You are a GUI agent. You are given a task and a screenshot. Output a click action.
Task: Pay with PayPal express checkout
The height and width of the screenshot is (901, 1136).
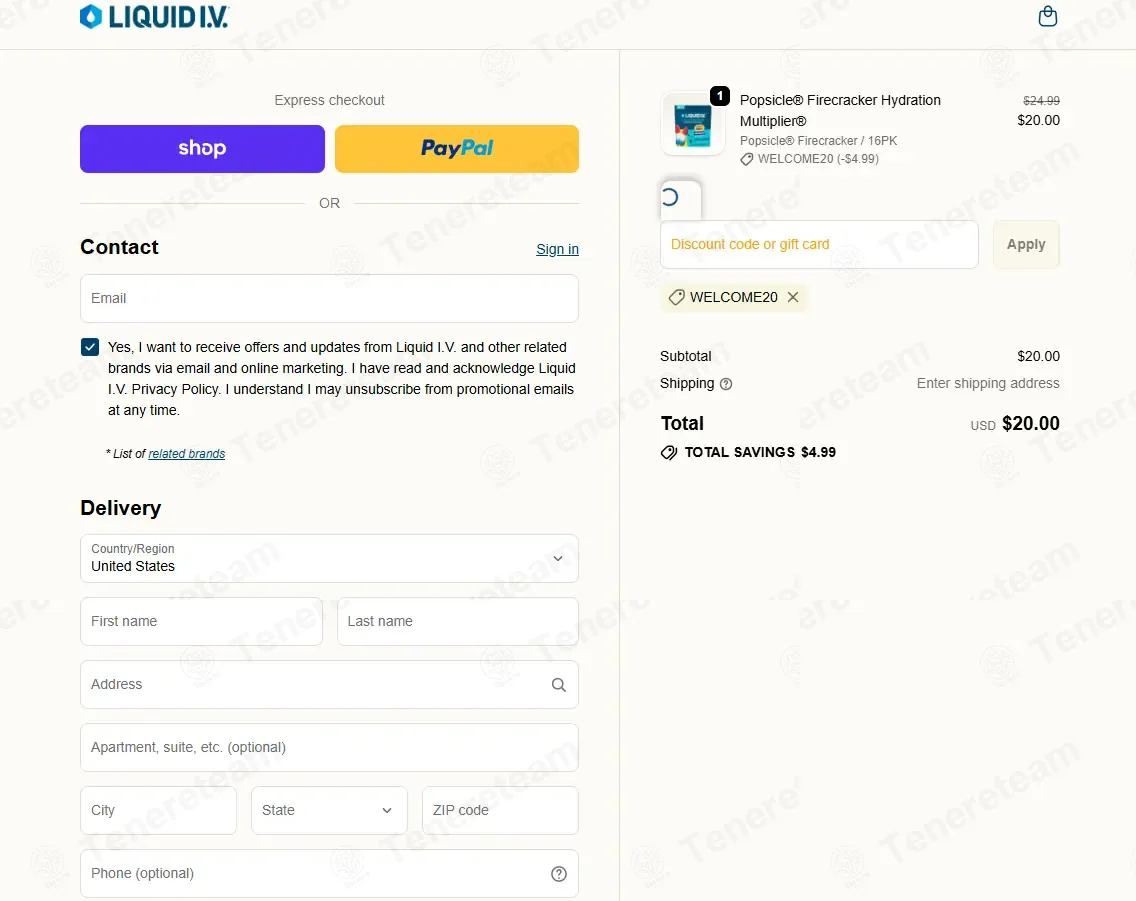[x=456, y=149]
